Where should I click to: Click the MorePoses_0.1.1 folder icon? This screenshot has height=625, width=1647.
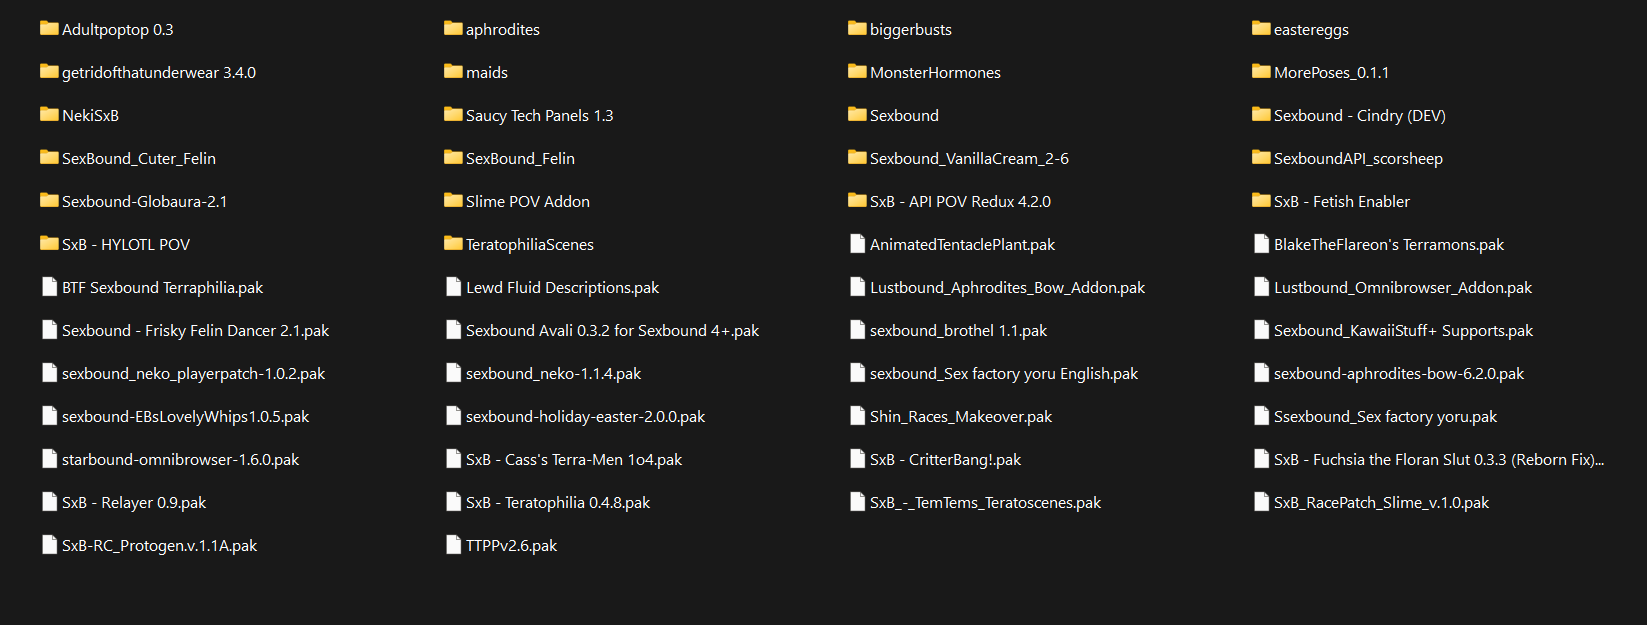(x=1261, y=71)
